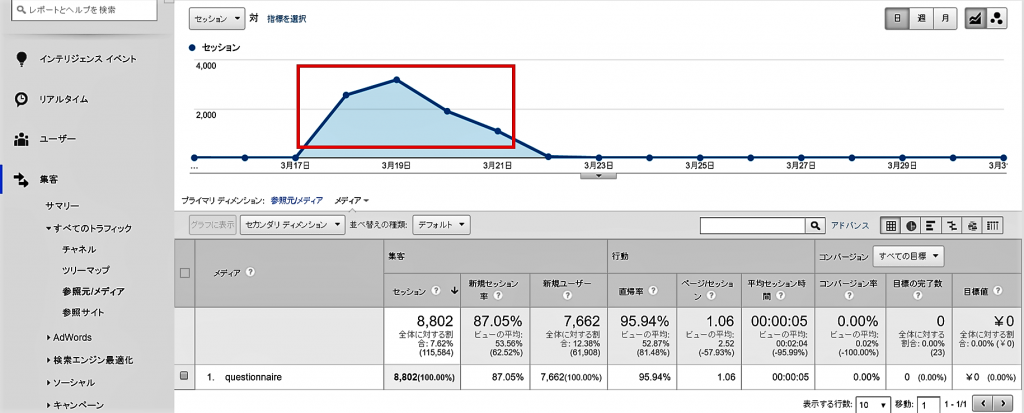The width and height of the screenshot is (1024, 413).
Task: Click the アドバンス filter link
Action: coord(851,226)
